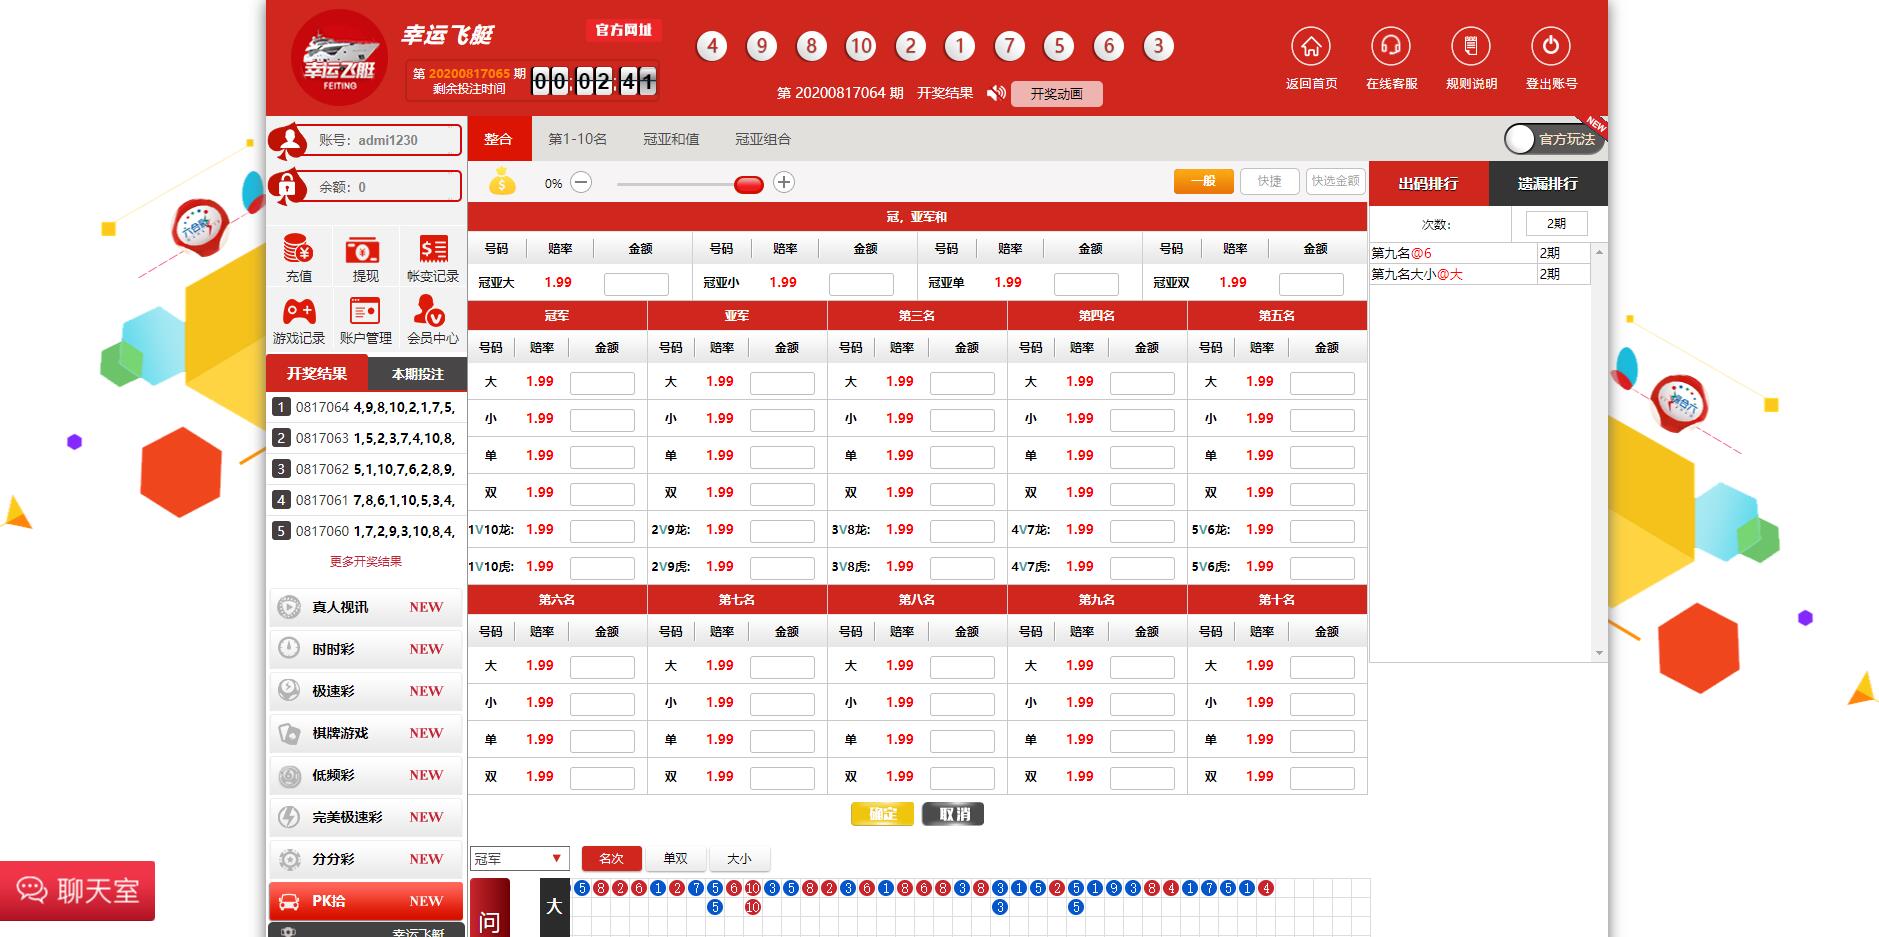Click the 登出账号 power icon
This screenshot has height=937, width=1879.
click(1550, 46)
